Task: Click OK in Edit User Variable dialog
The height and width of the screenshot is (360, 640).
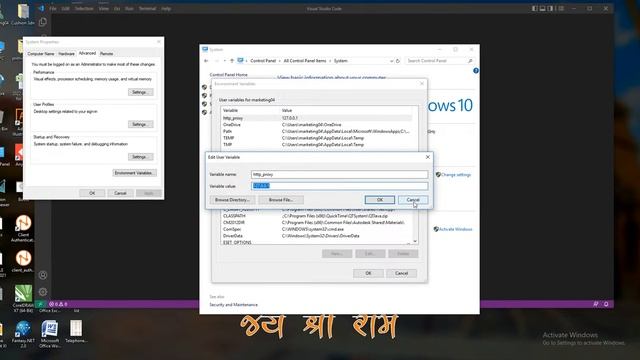Action: click(x=380, y=200)
